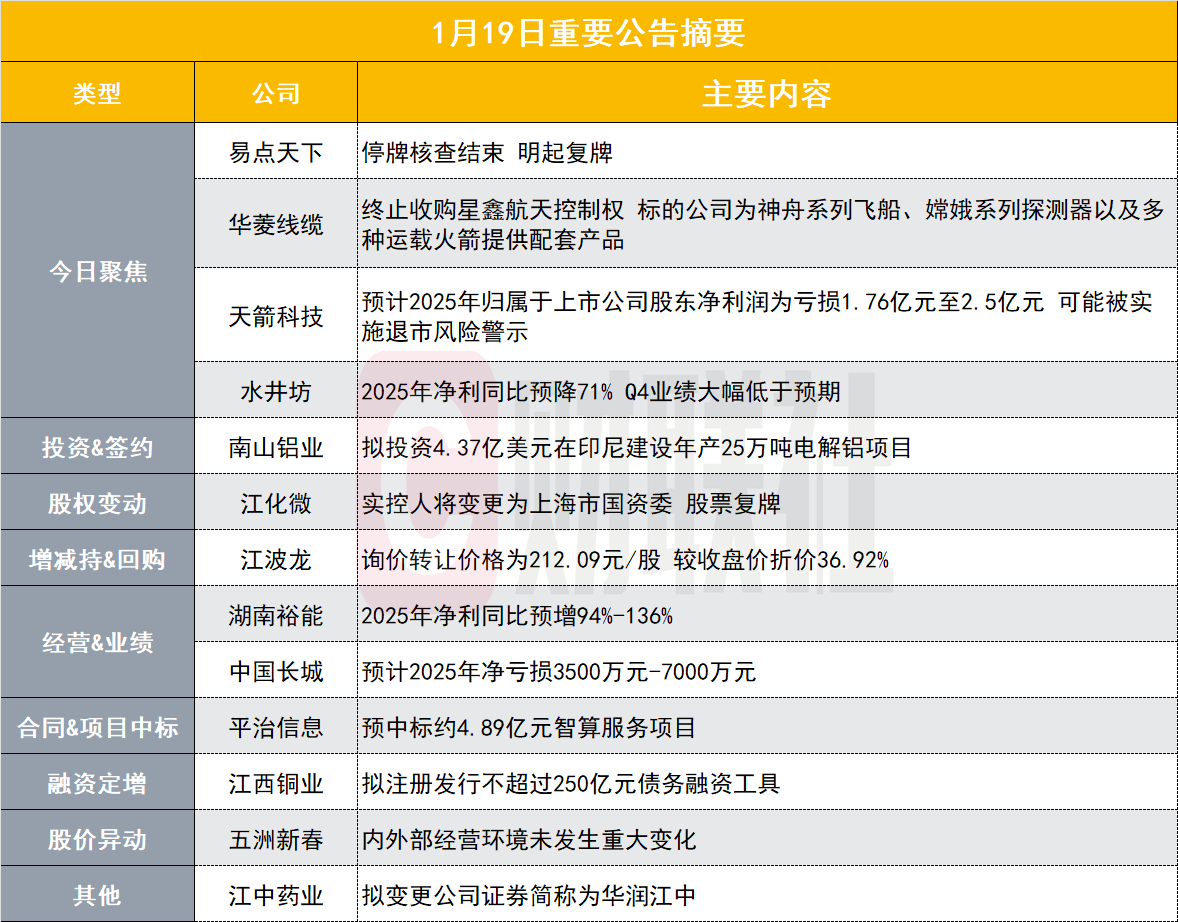Click '预计2025年净亏损3500万元-7000万元' content text
1178x922 pixels.
558,672
